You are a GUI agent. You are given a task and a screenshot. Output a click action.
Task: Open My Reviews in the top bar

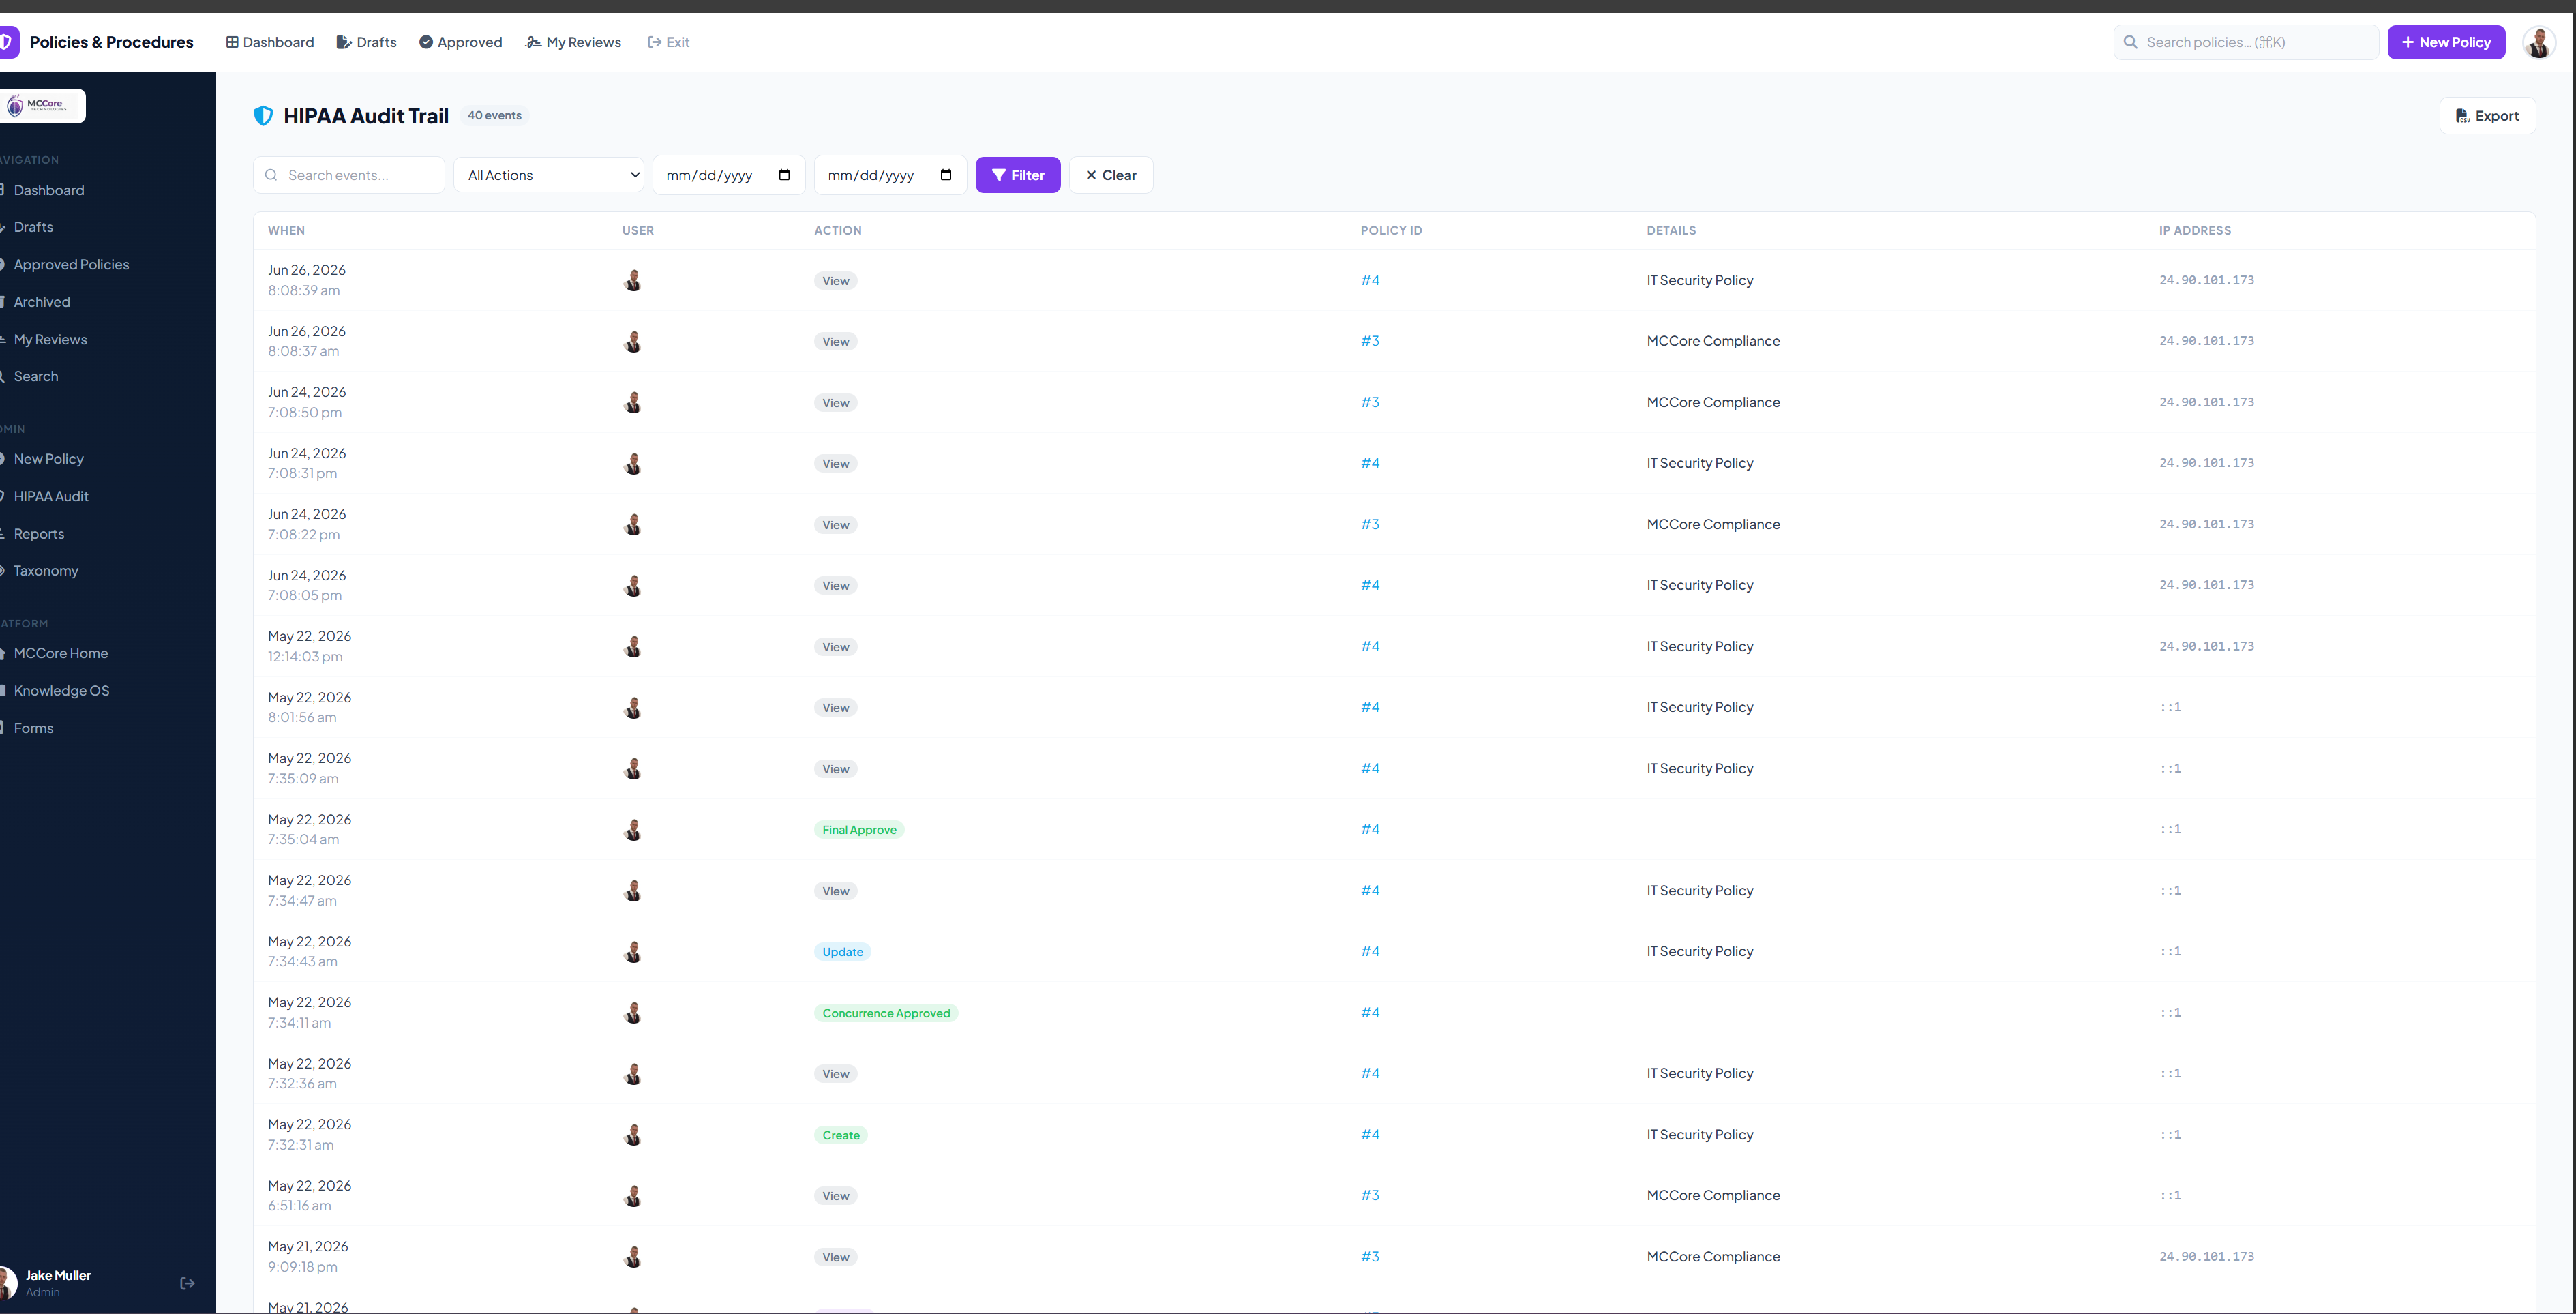coord(573,42)
